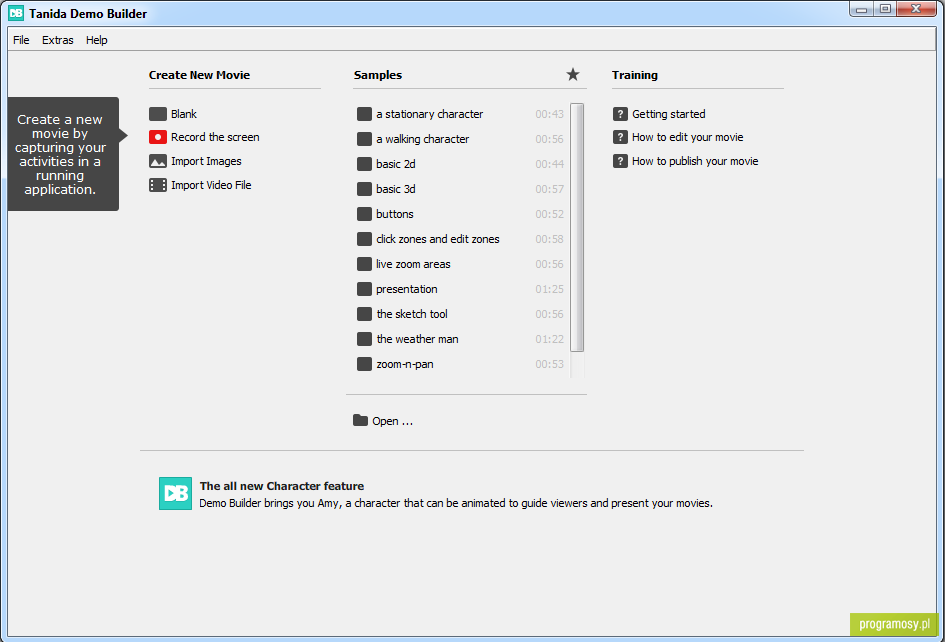Click the 01:25 duration of presentation

pos(549,289)
